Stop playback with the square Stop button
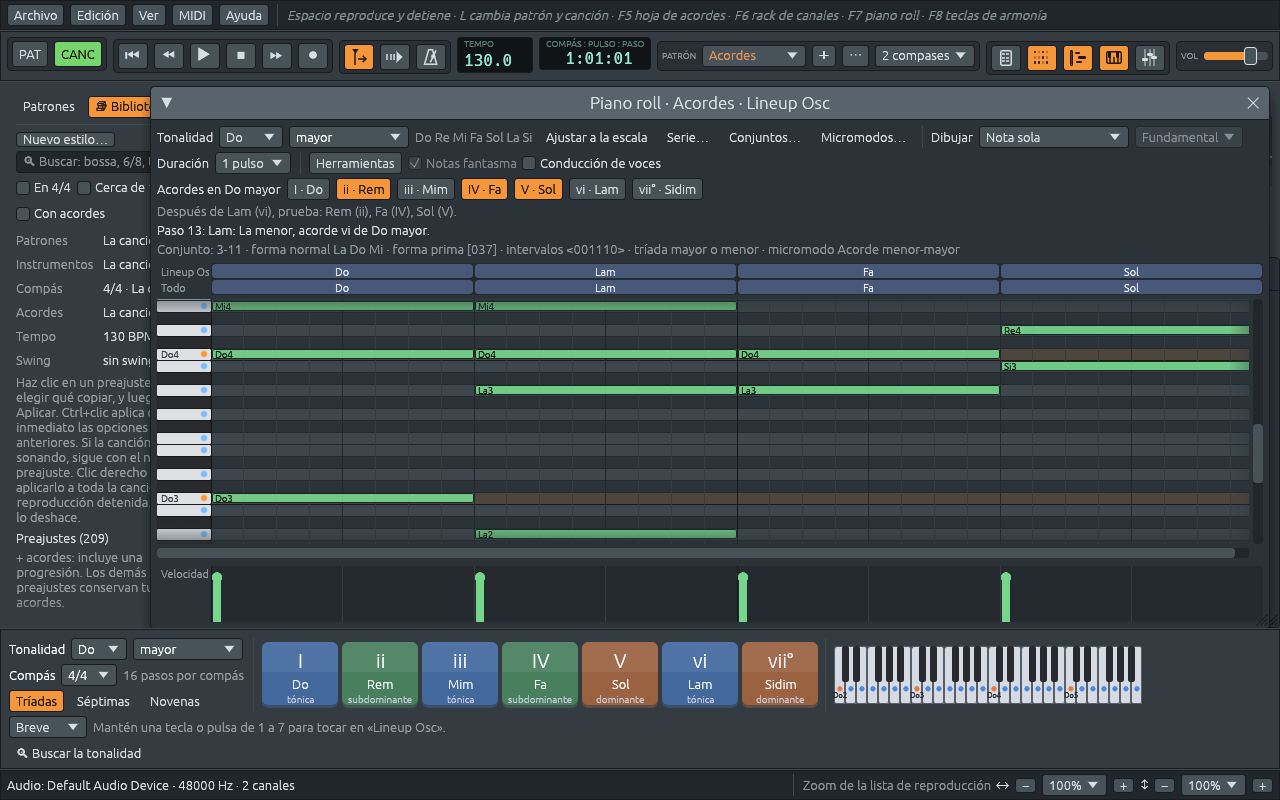The height and width of the screenshot is (800, 1280). (241, 56)
